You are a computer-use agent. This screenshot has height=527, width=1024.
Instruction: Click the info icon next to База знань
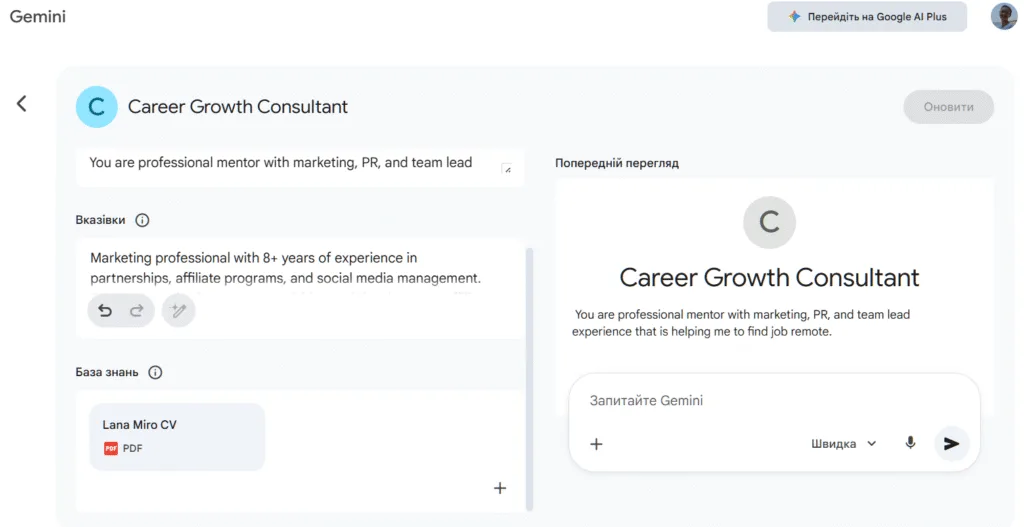[x=155, y=373]
